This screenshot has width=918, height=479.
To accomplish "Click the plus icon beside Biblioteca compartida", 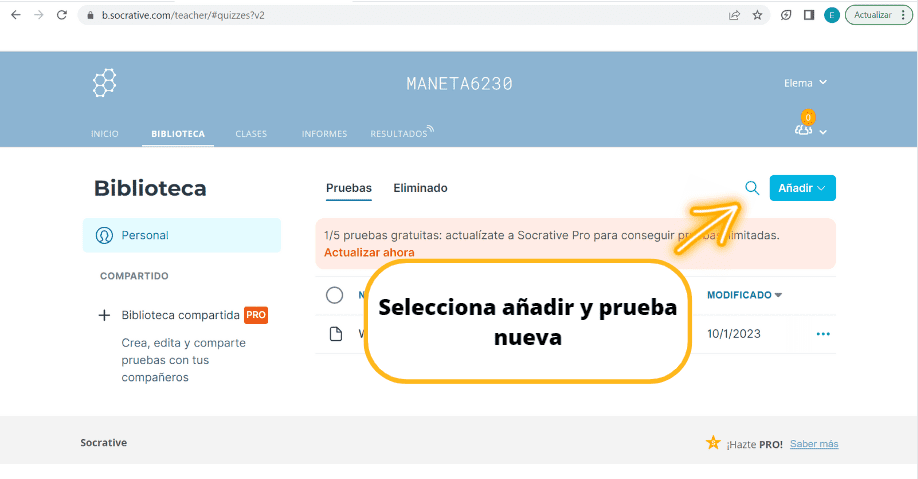I will point(104,315).
